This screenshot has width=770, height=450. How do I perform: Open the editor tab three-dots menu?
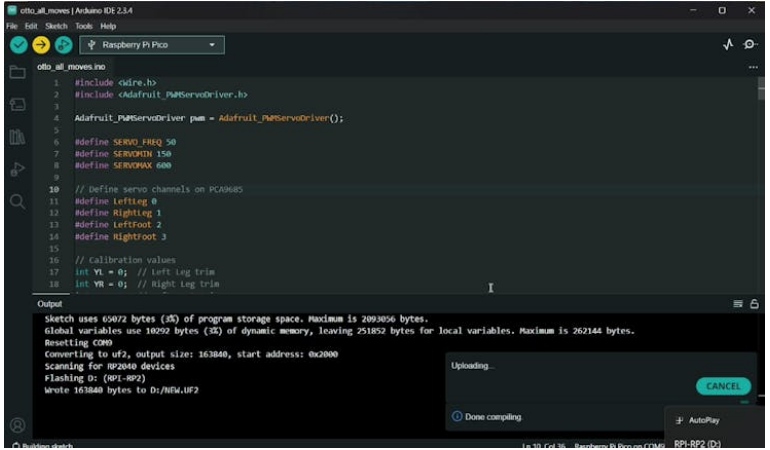(752, 66)
